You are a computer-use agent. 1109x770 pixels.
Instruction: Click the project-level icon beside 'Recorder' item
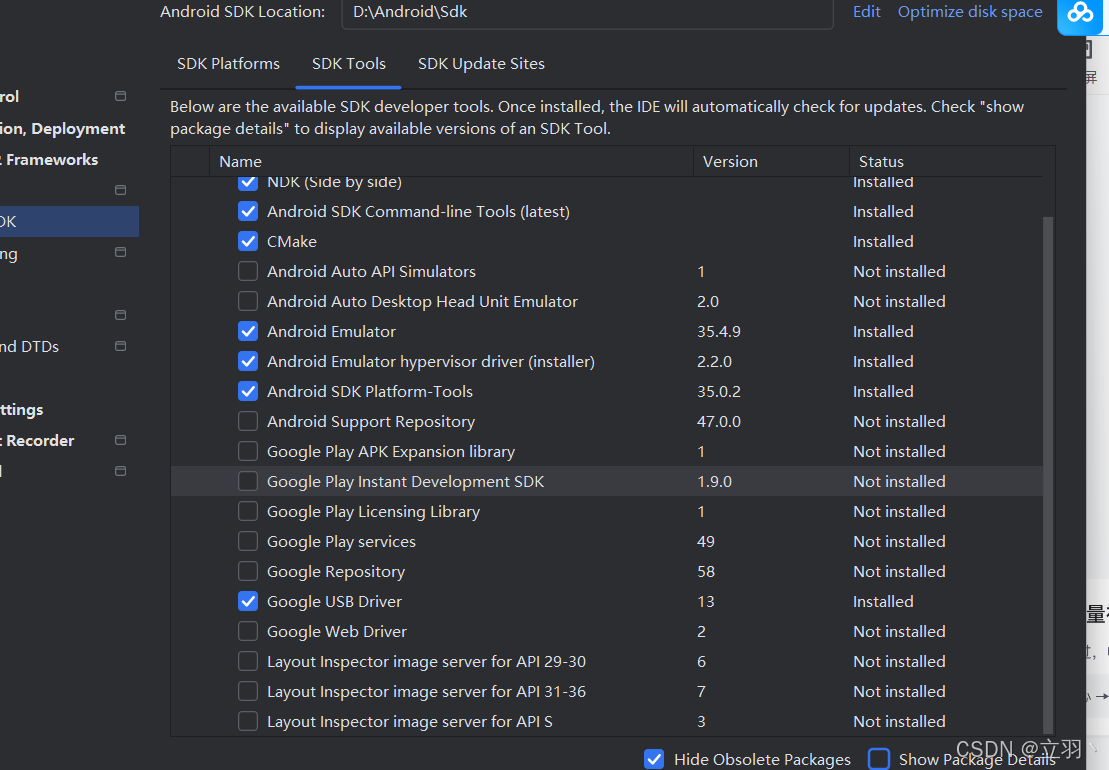[120, 440]
